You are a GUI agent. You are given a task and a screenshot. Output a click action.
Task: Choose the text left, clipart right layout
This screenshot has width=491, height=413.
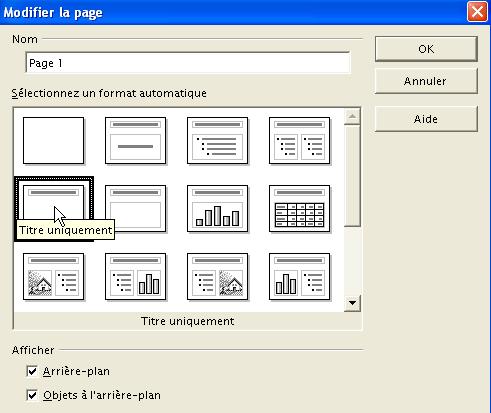click(217, 276)
